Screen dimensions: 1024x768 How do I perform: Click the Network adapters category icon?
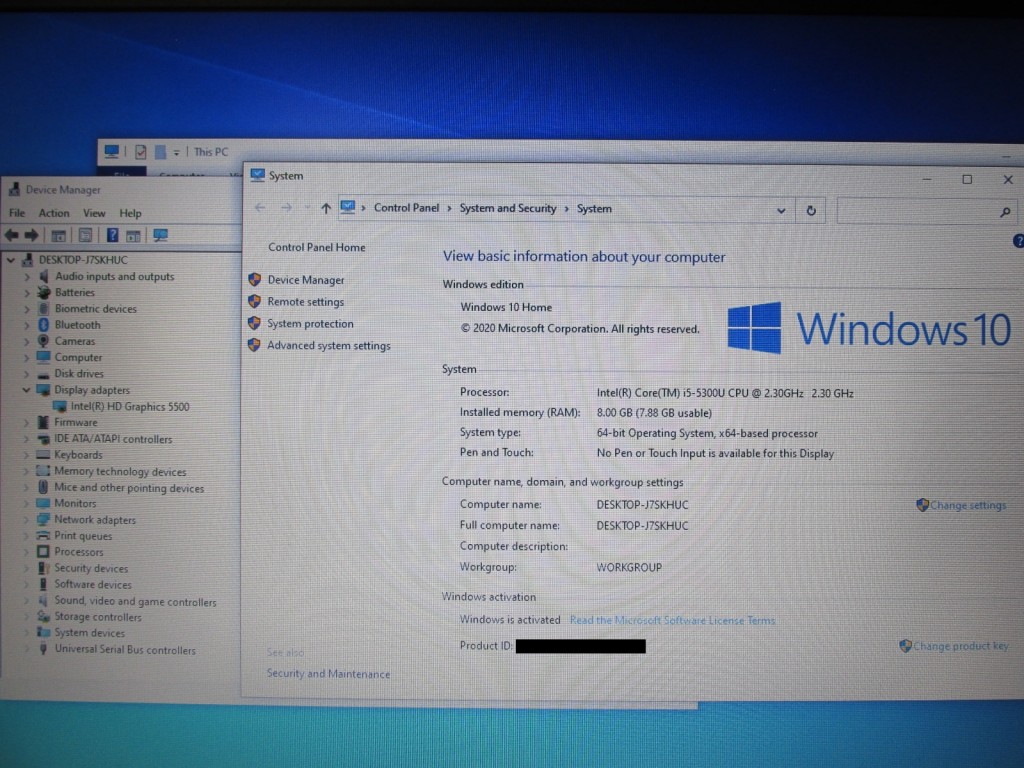[x=44, y=519]
